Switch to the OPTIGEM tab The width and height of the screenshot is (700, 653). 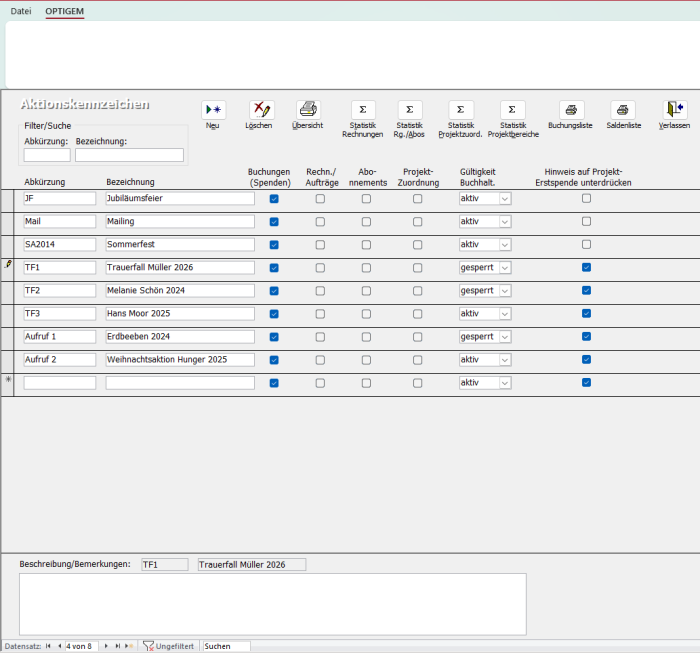[65, 11]
